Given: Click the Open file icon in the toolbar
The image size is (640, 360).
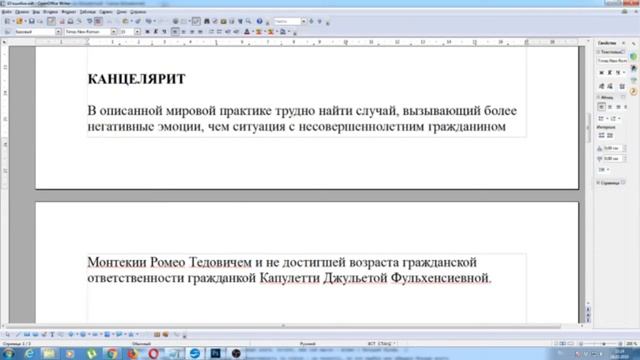Looking at the screenshot, I should (19, 21).
